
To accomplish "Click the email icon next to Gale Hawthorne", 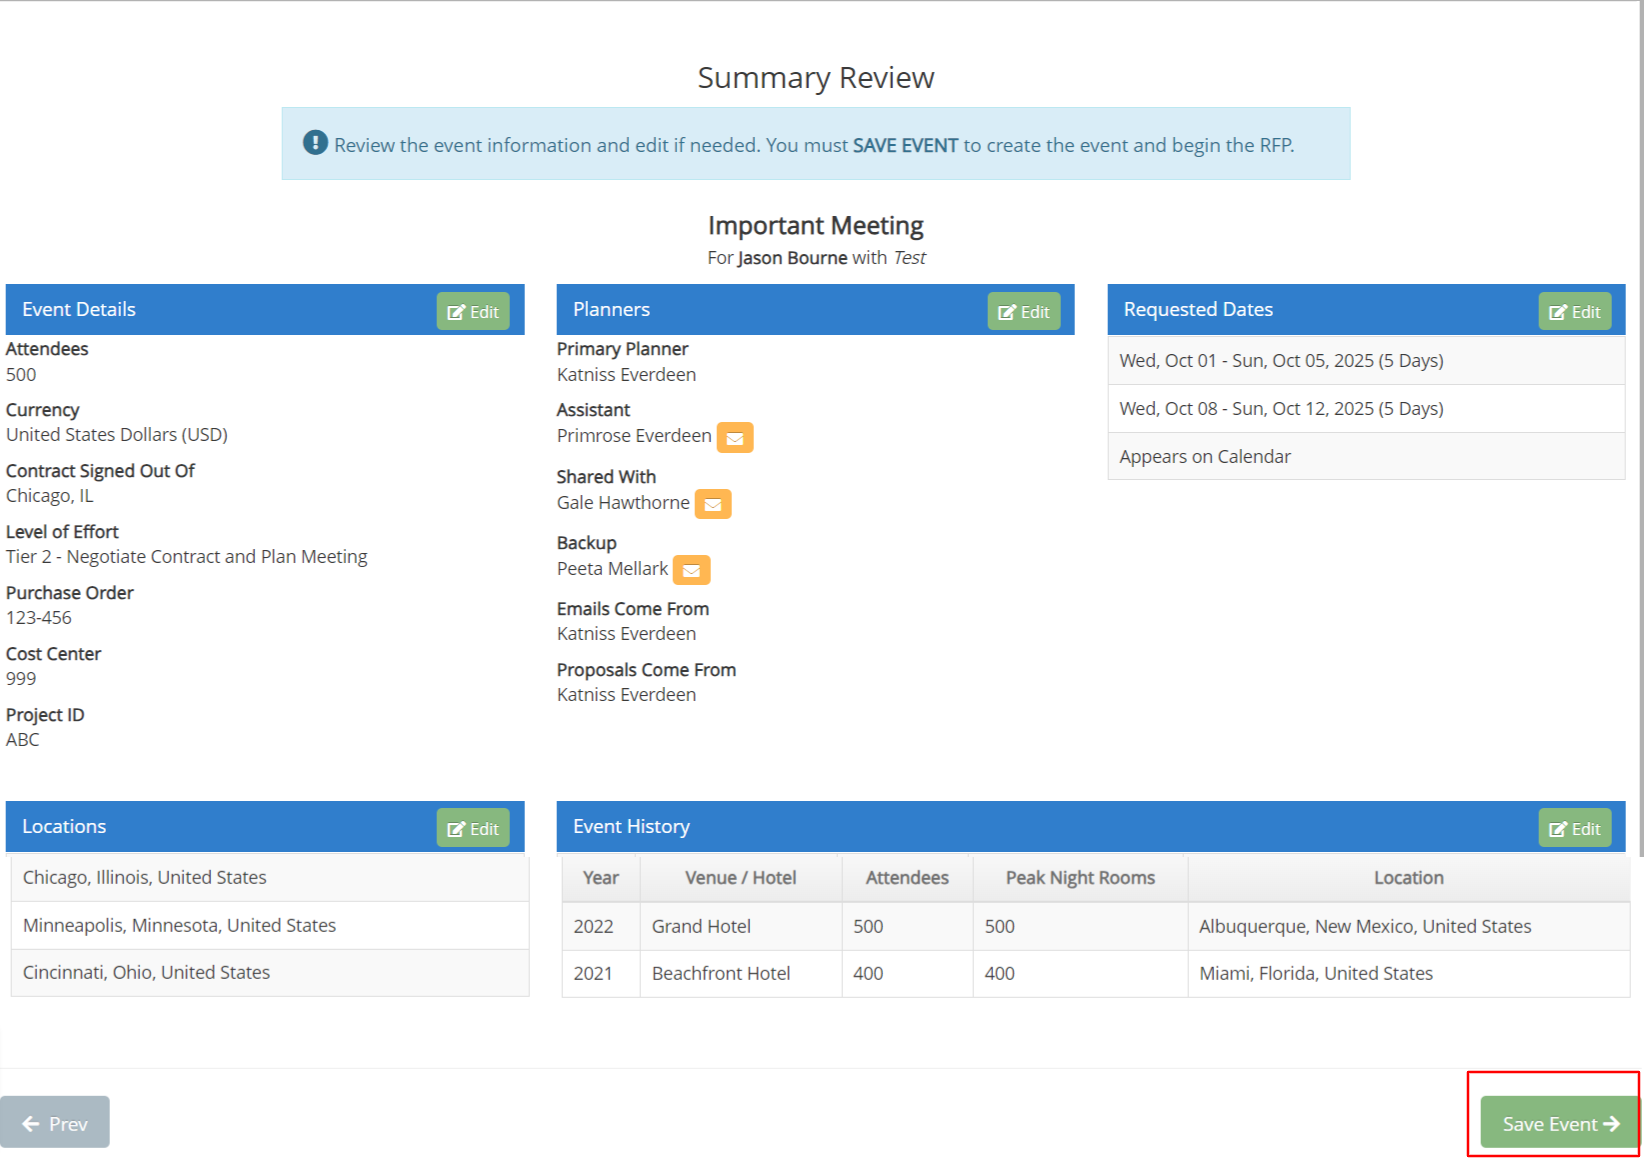I will [712, 505].
